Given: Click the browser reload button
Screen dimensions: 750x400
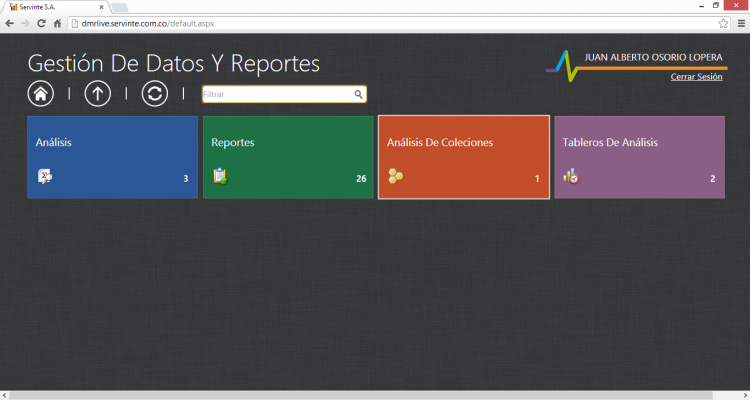Looking at the screenshot, I should click(42, 22).
